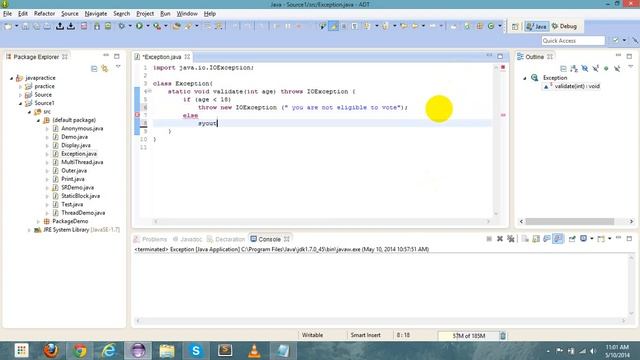Open Skype from the taskbar
The width and height of the screenshot is (640, 360).
pos(196,351)
